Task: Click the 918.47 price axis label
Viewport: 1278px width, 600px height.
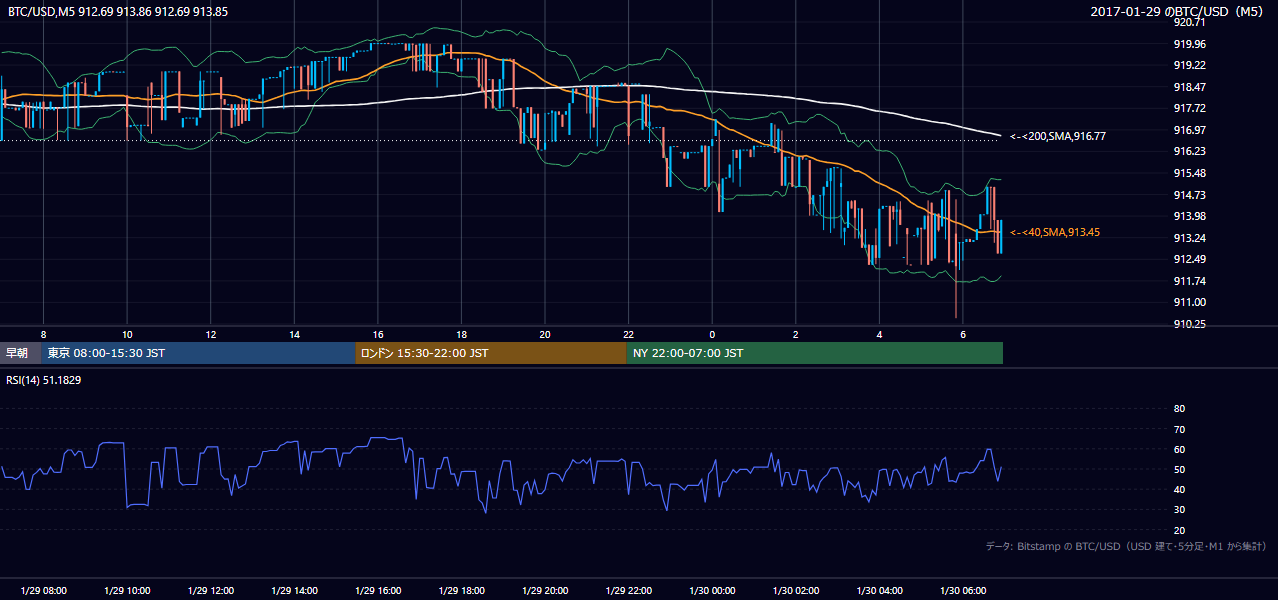Action: click(x=1189, y=87)
